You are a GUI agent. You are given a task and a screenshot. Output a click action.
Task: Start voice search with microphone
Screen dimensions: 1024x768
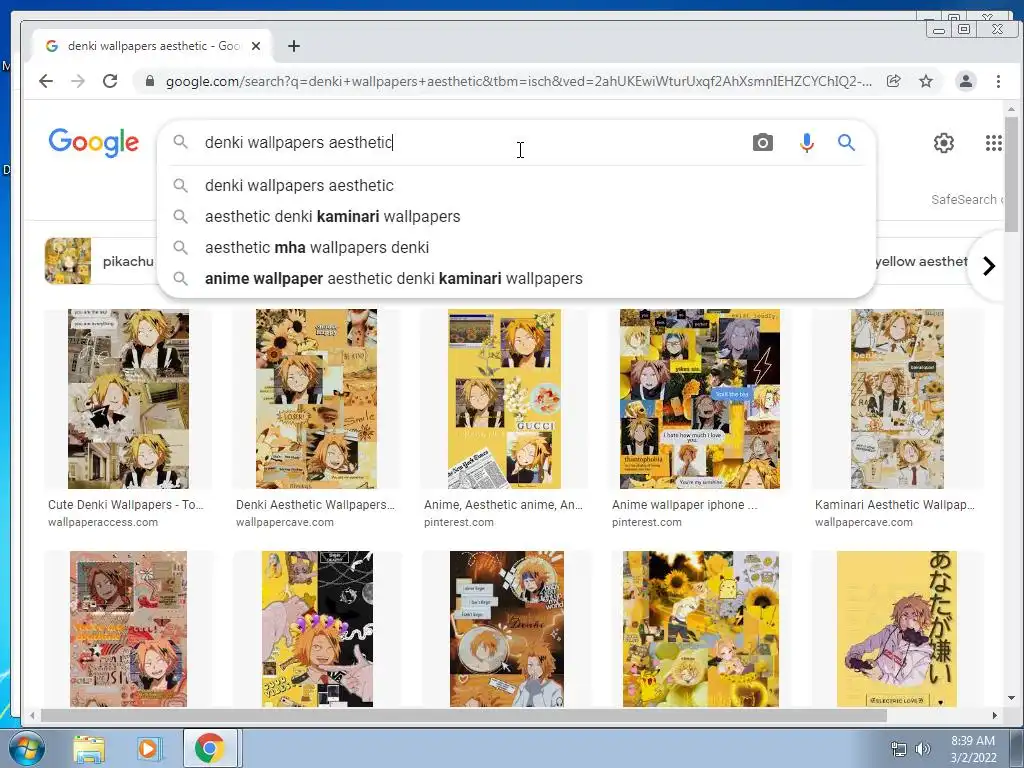click(x=807, y=142)
